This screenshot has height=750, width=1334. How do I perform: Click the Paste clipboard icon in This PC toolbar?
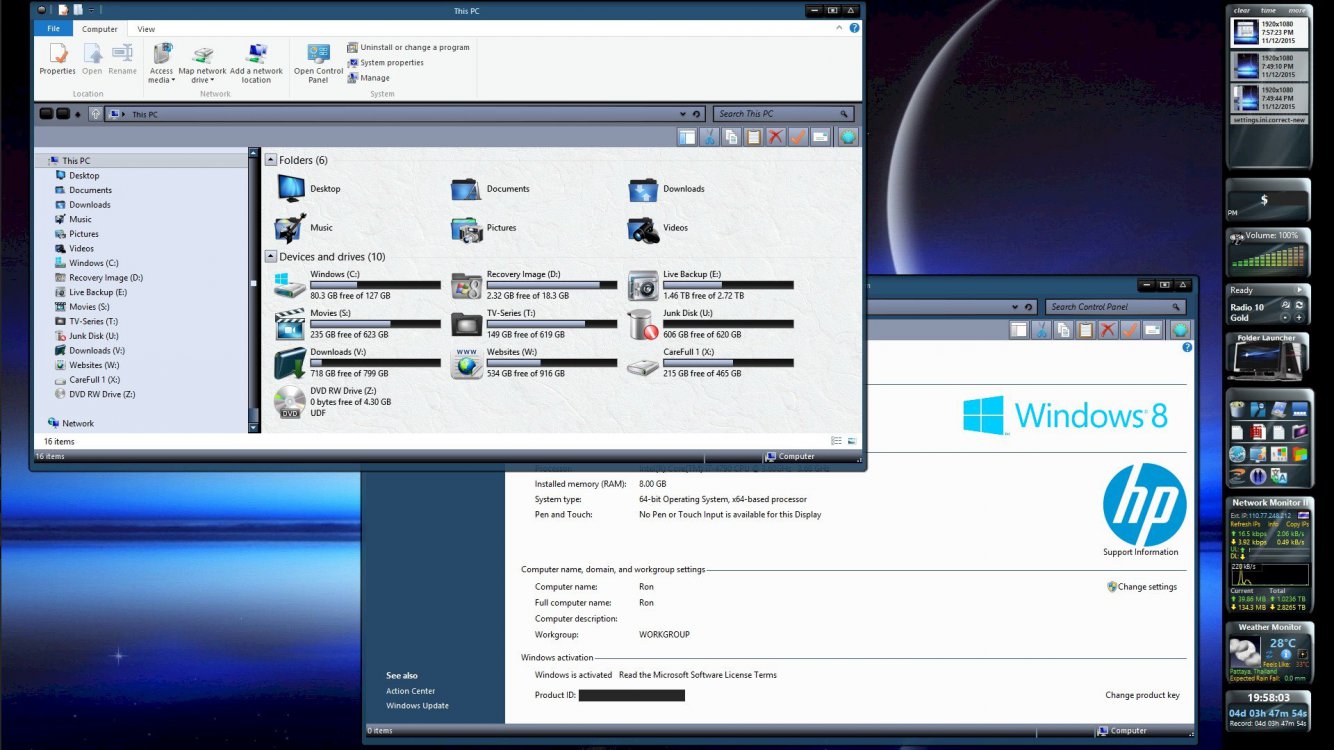click(x=753, y=137)
